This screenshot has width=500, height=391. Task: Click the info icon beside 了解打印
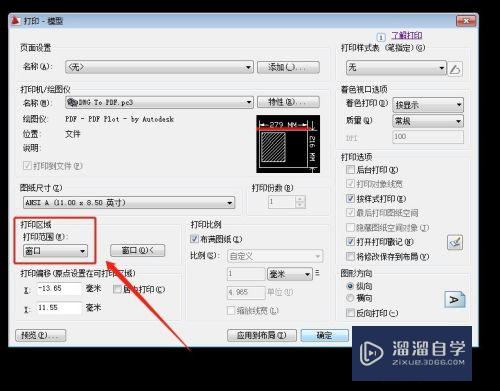coord(381,37)
